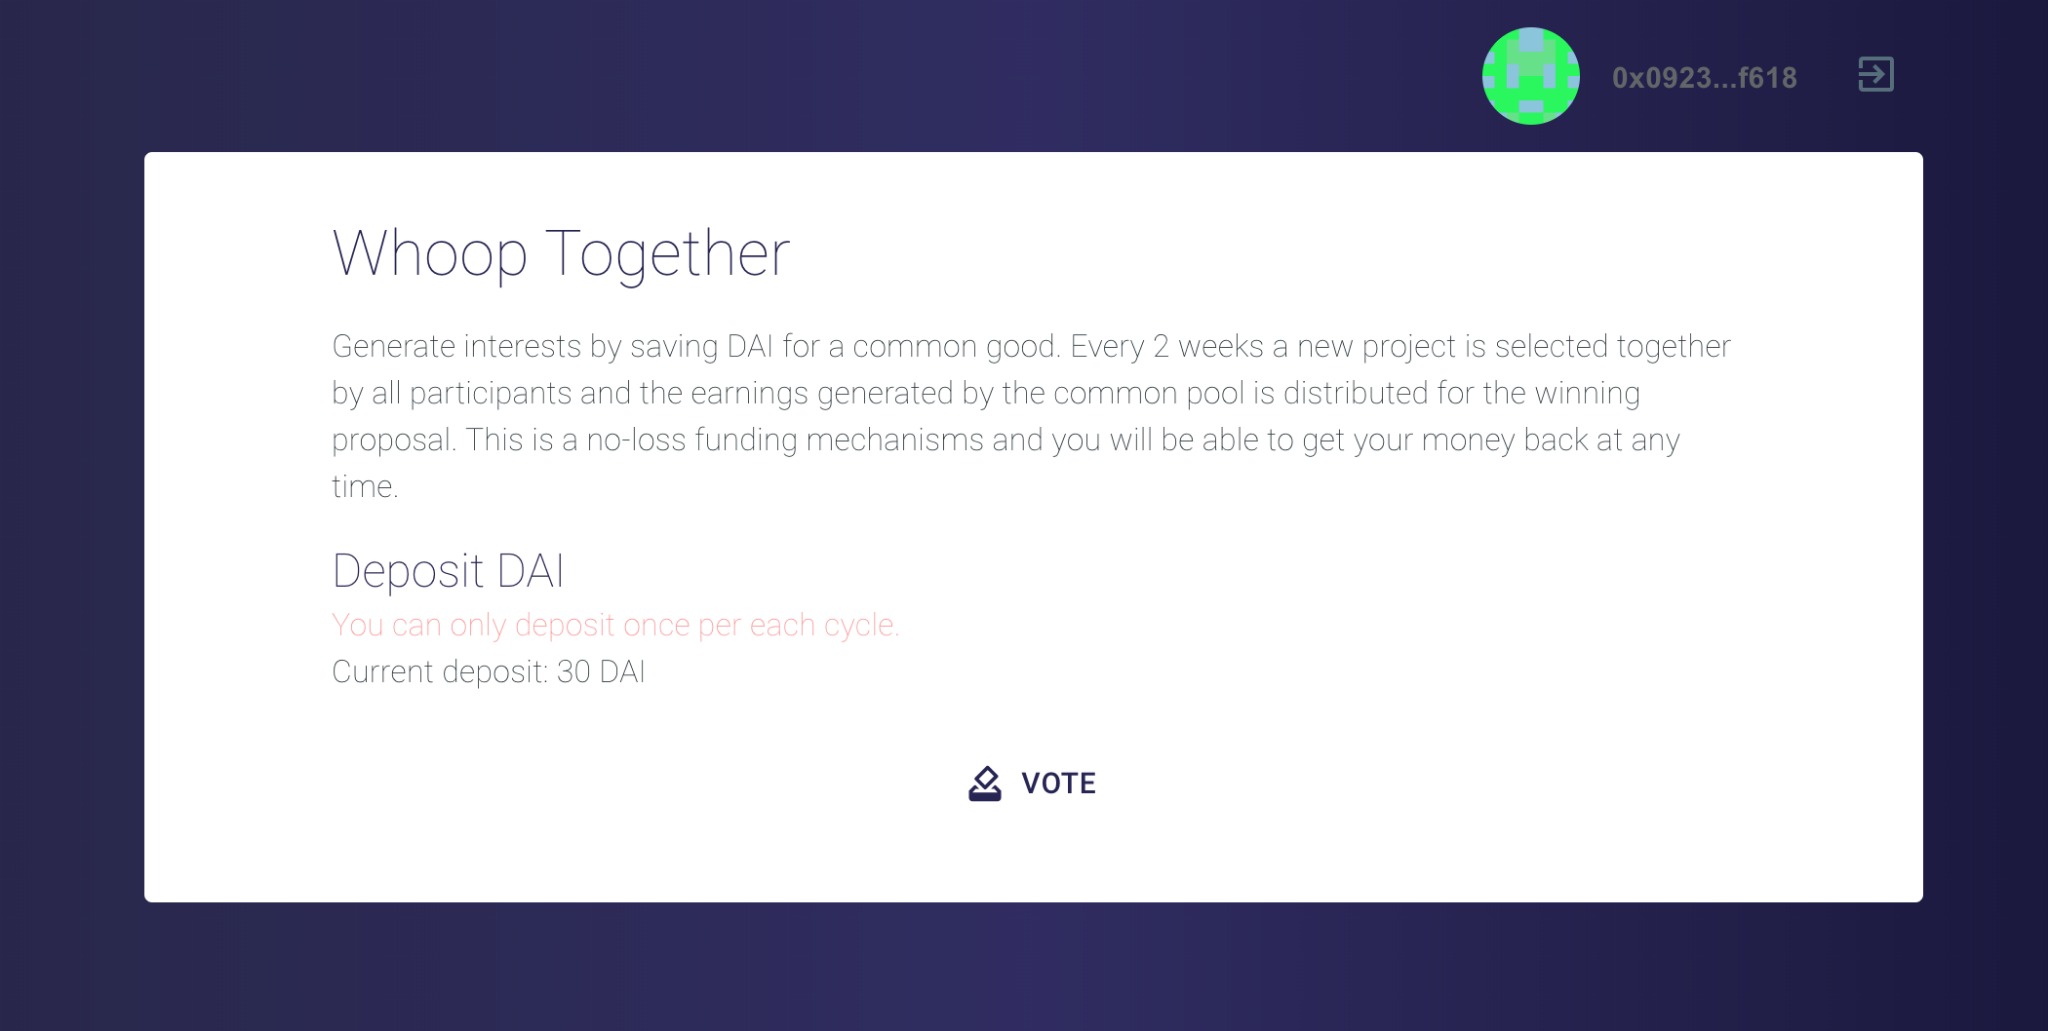The image size is (2048, 1031).
Task: Click the green pixelated account avatar
Action: (1530, 76)
